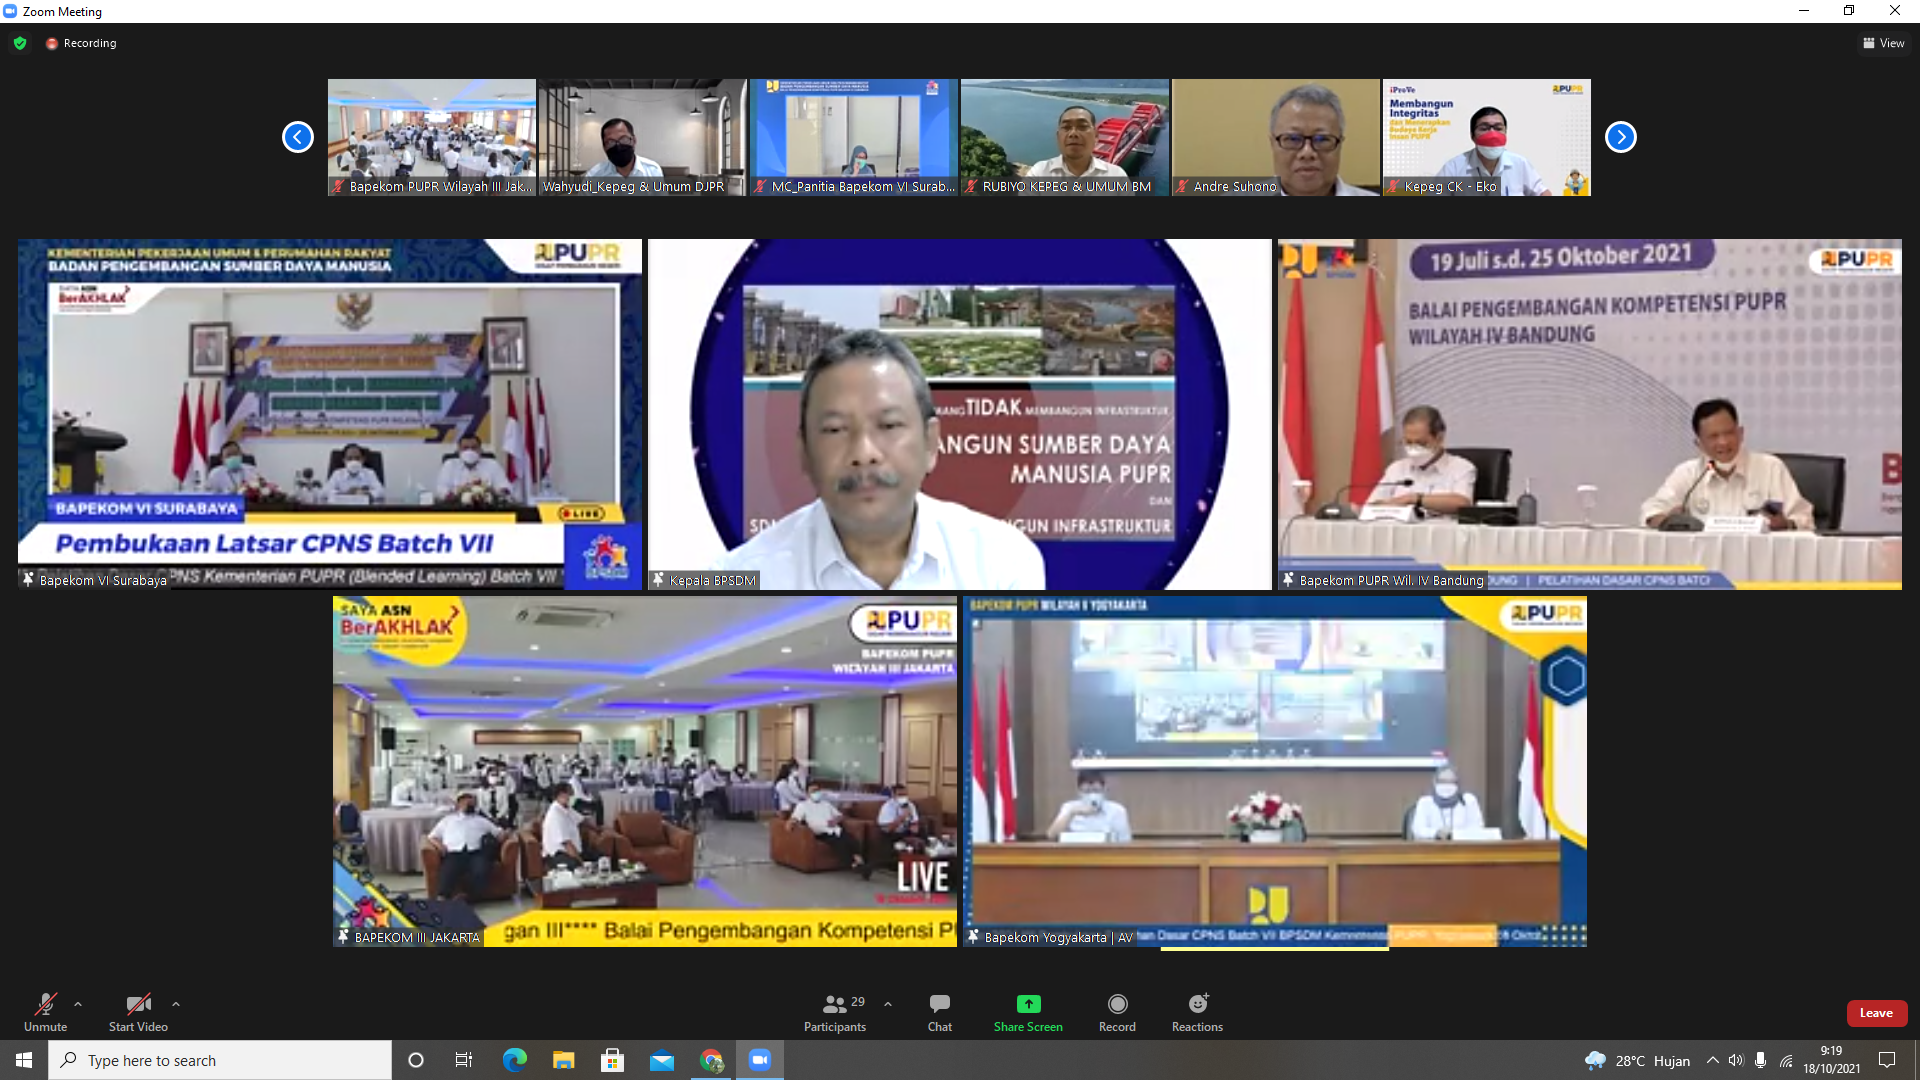Open Cortana circle icon on taskbar

pyautogui.click(x=416, y=1060)
